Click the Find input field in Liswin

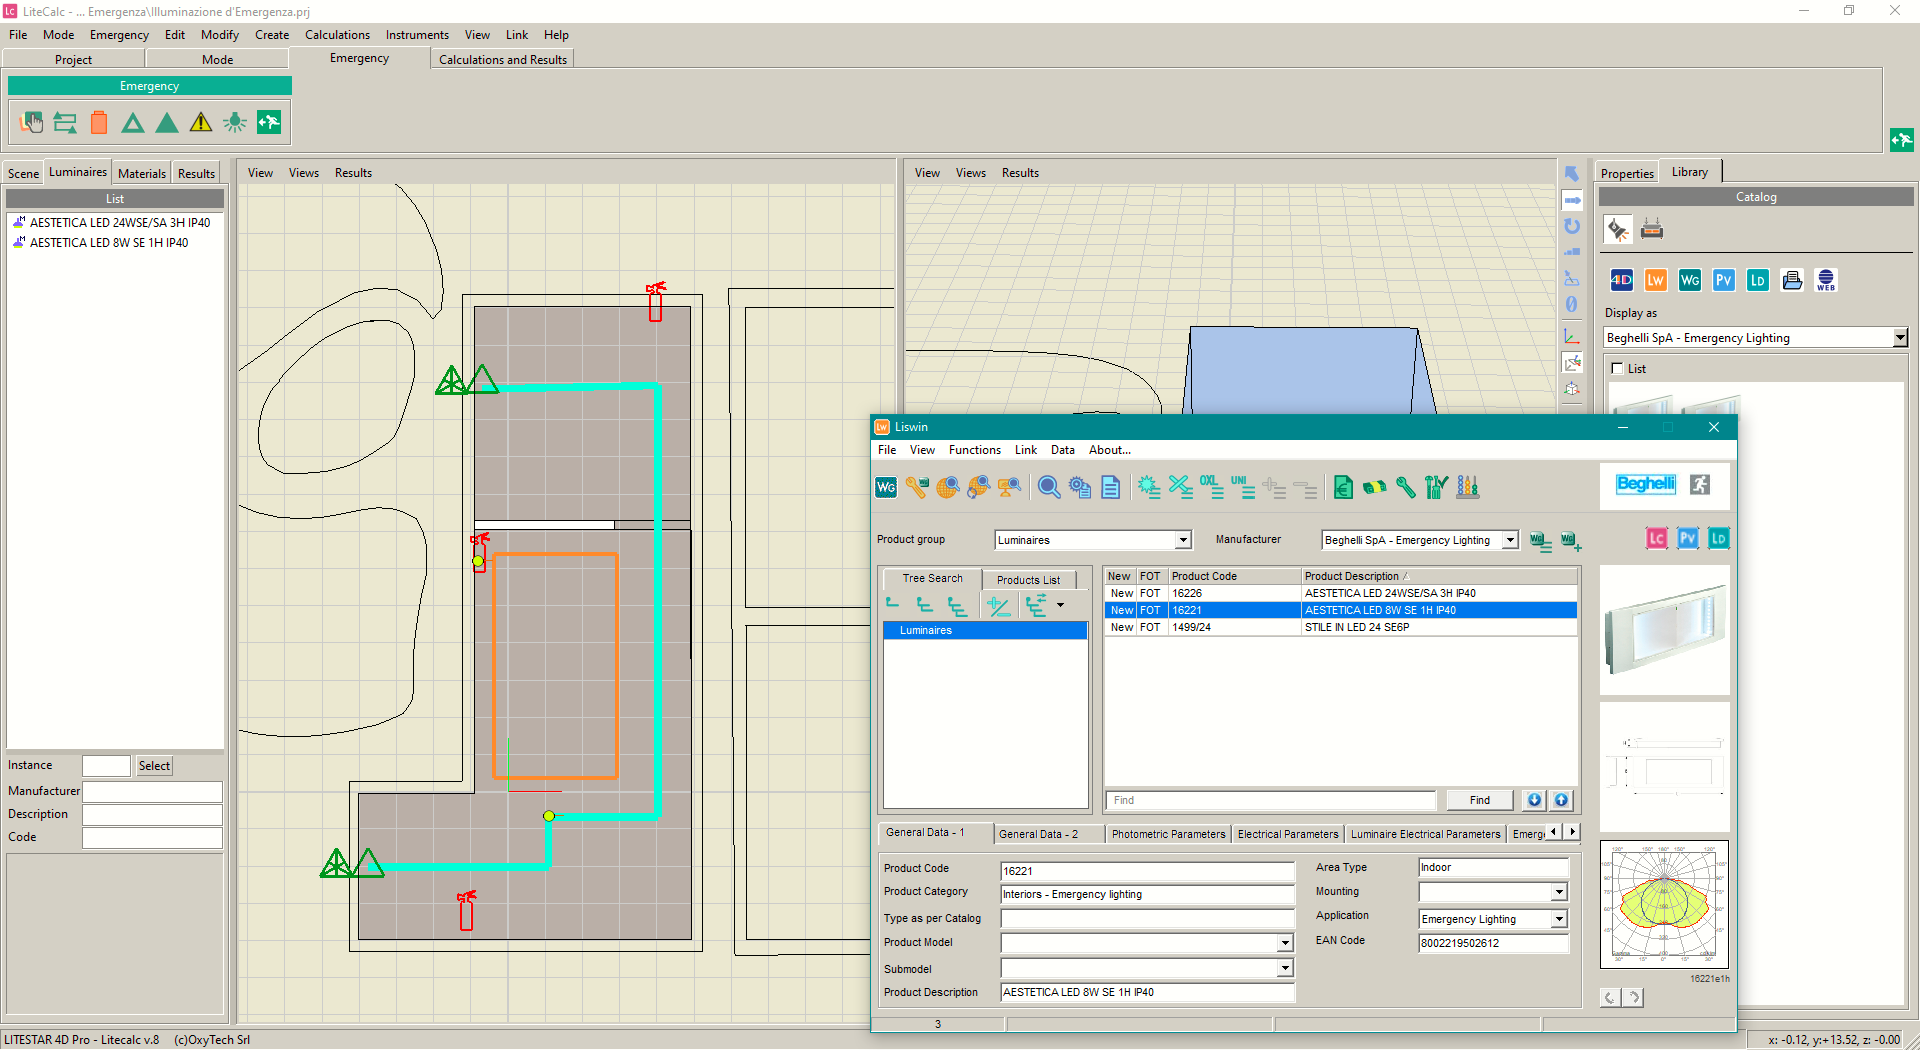pyautogui.click(x=1271, y=800)
